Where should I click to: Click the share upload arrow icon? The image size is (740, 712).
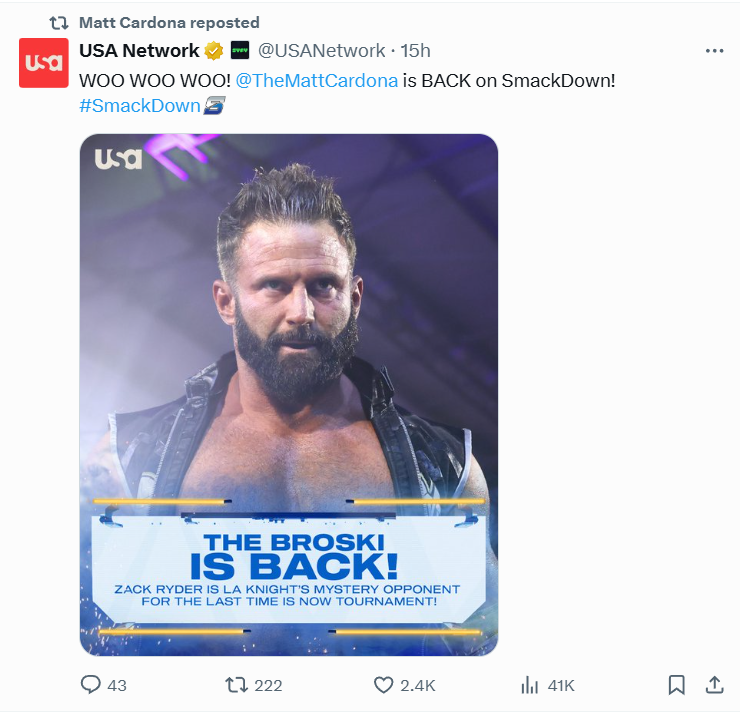(x=714, y=685)
